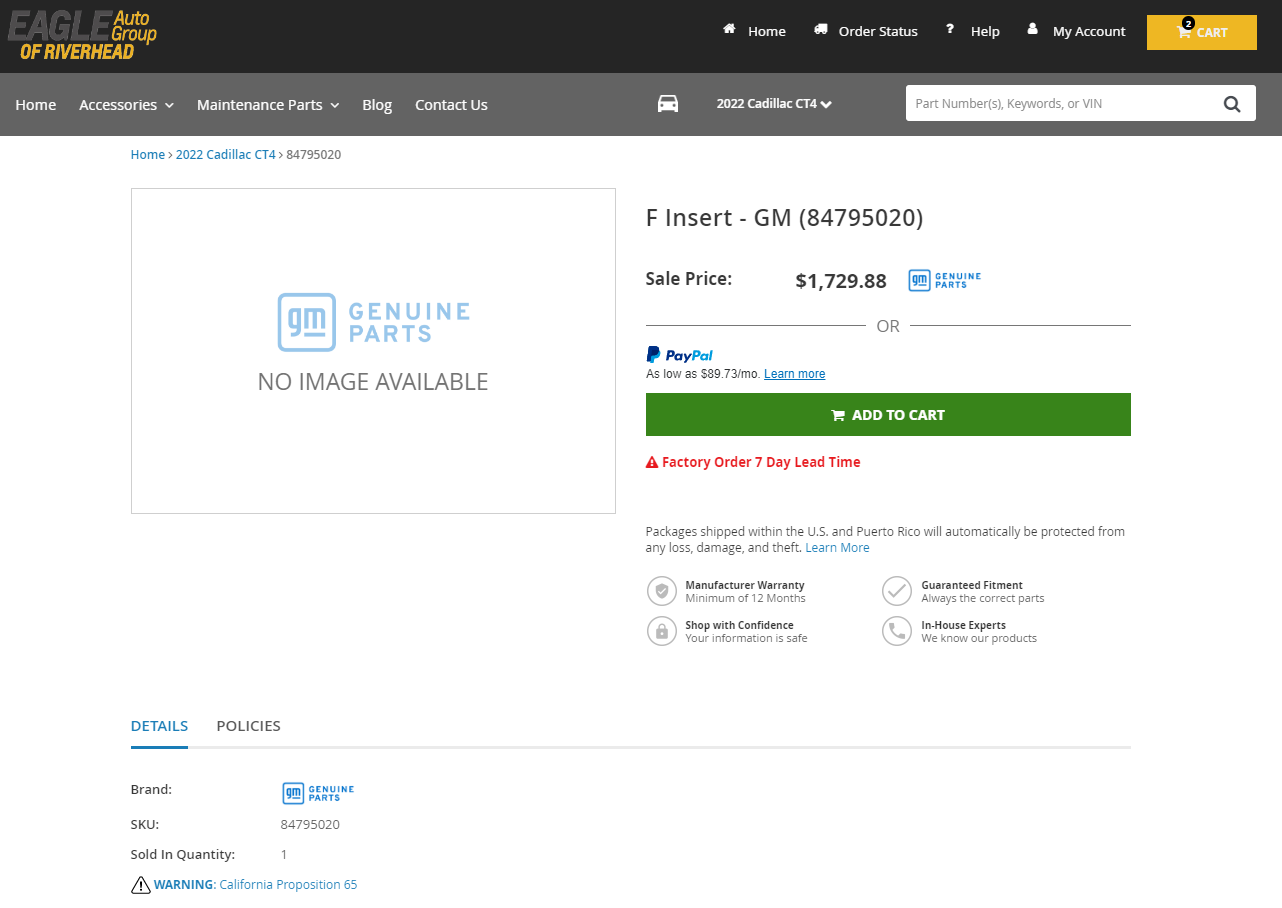The height and width of the screenshot is (908, 1282).
Task: Click the California Proposition 65 warning triangle icon
Action: (140, 885)
